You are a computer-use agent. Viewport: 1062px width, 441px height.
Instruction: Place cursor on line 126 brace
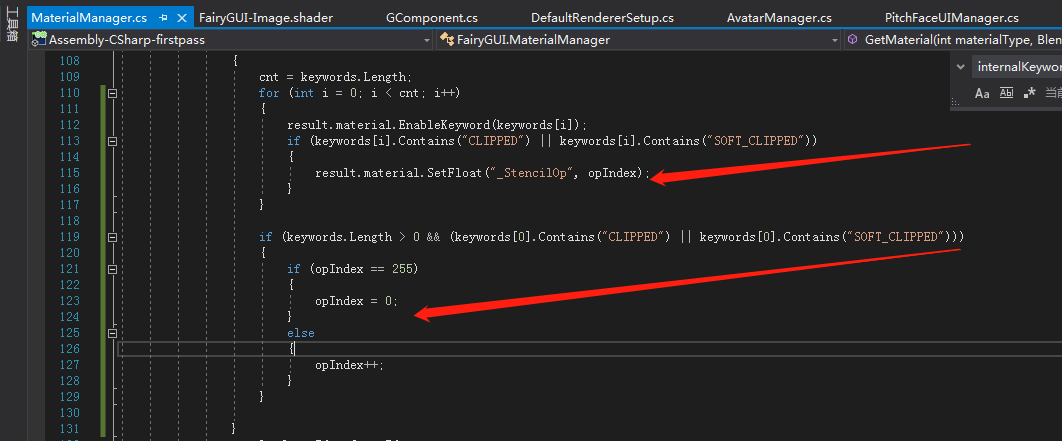(x=291, y=349)
